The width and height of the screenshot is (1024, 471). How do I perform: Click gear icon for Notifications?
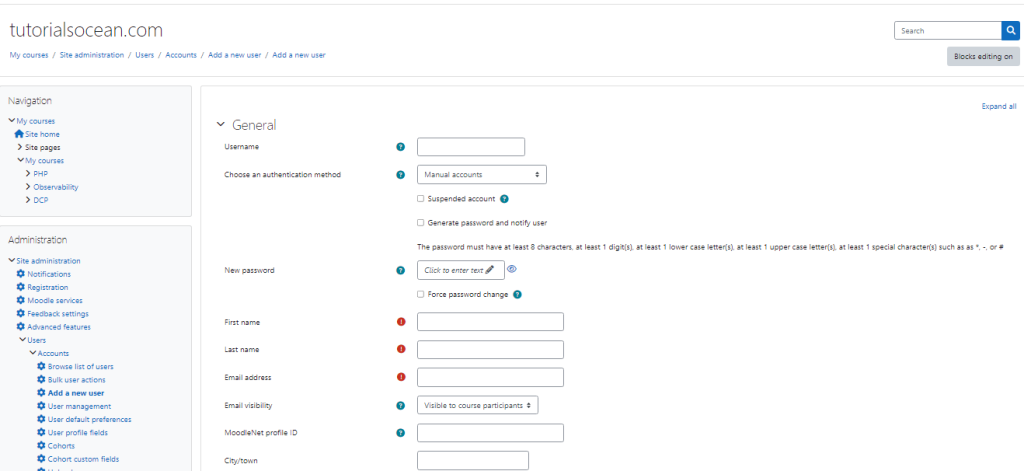(x=20, y=274)
